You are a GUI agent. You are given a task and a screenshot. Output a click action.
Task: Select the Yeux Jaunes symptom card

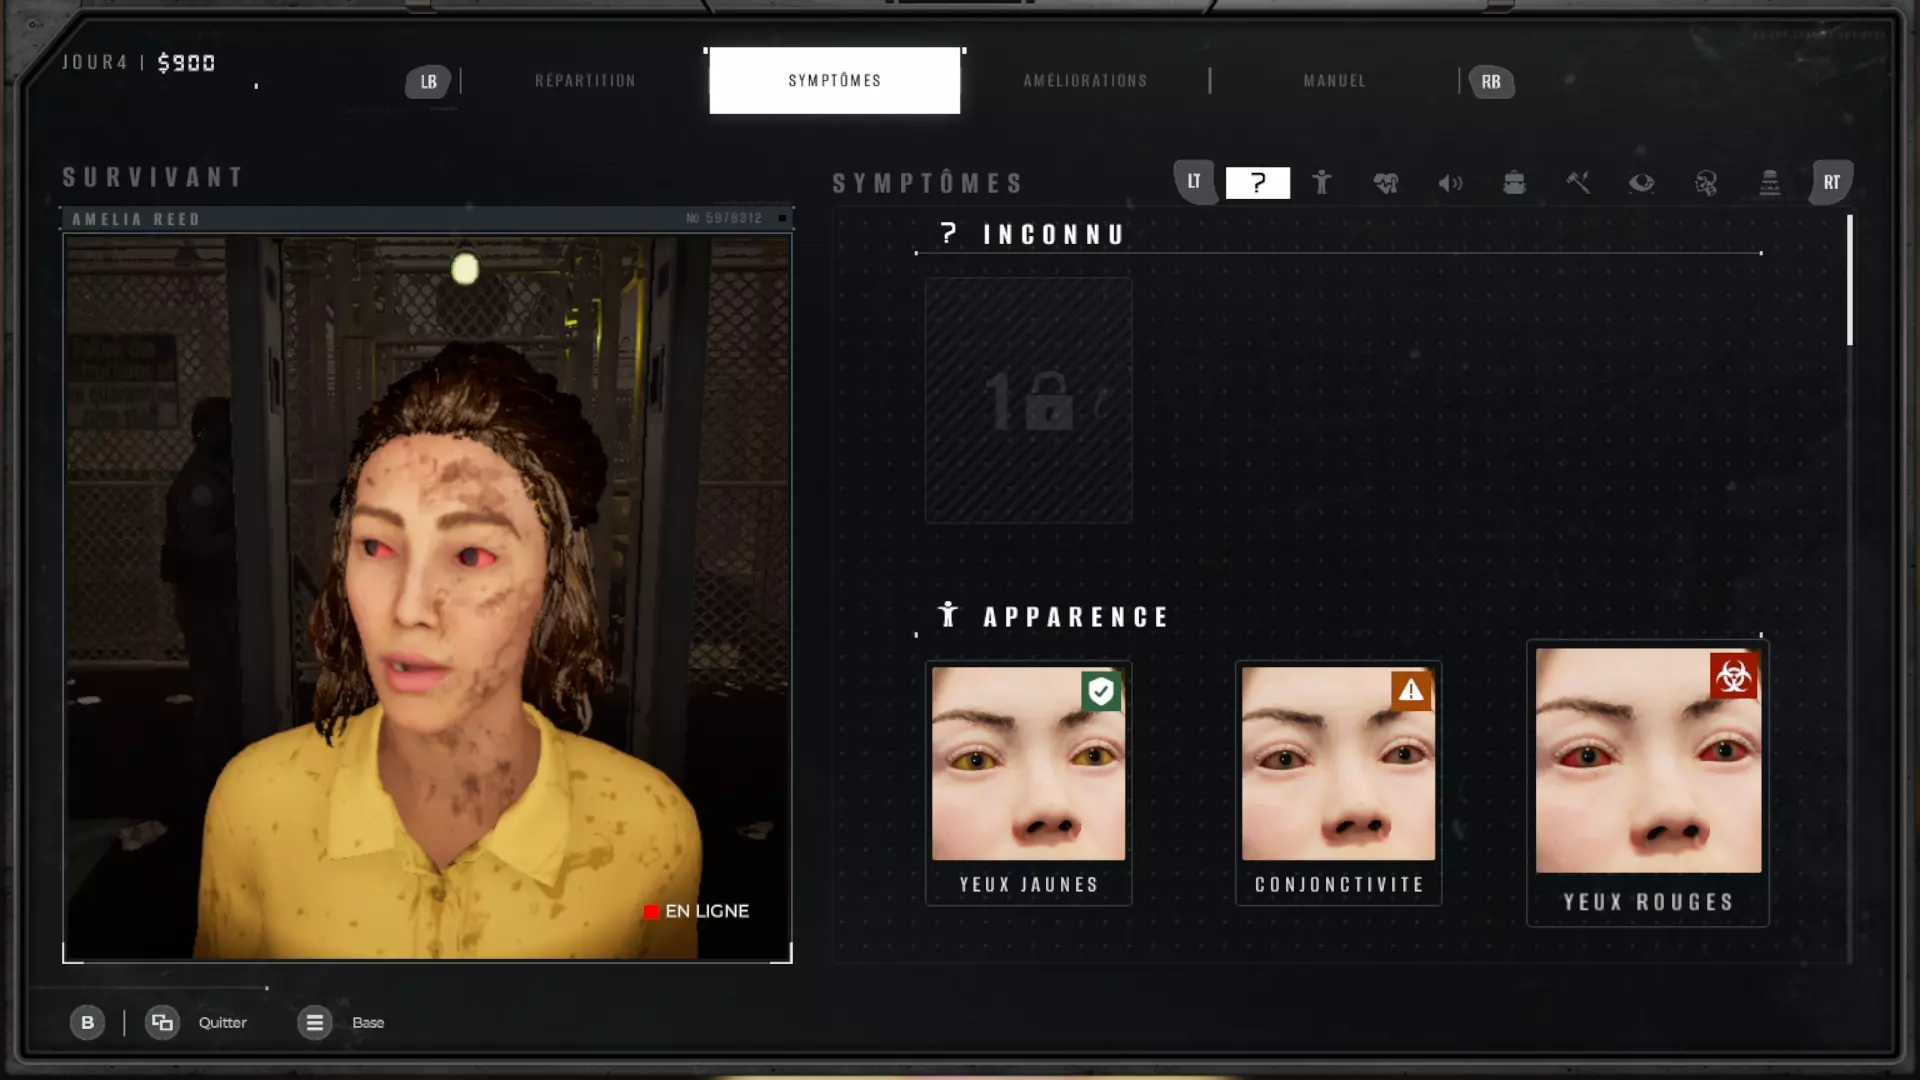[1028, 782]
